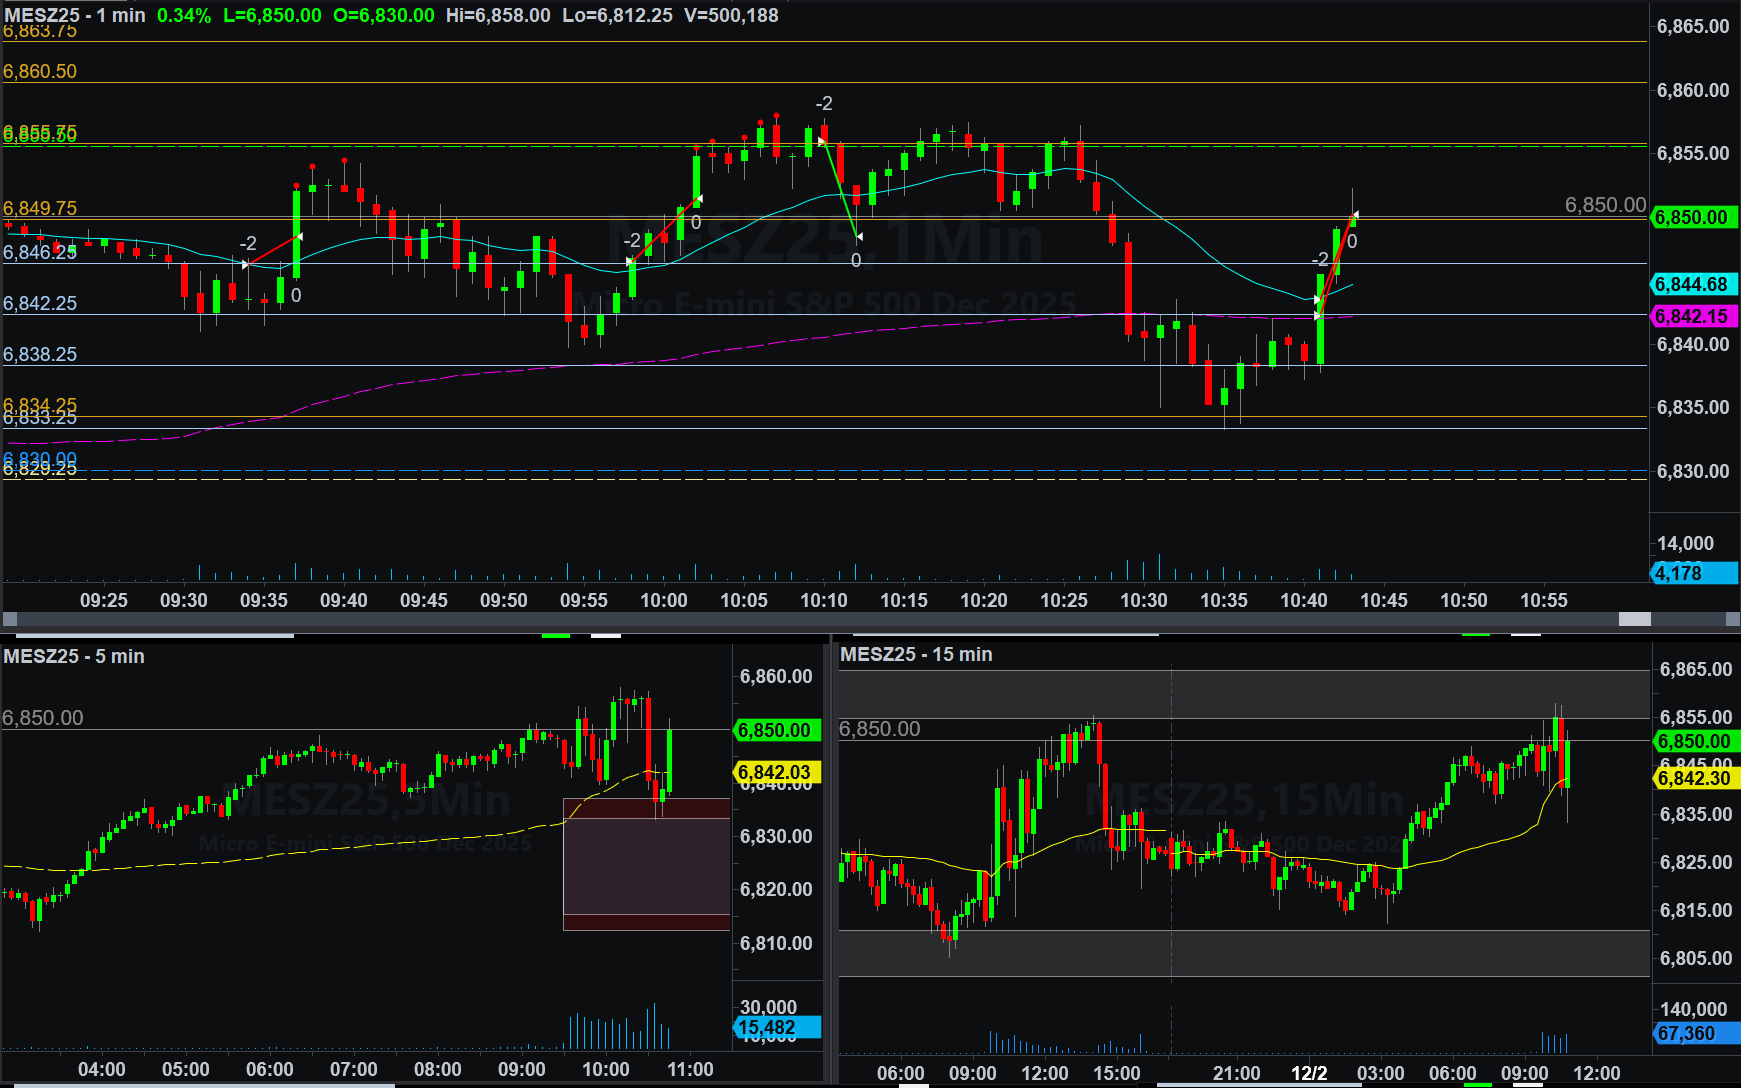
Task: Select the MESZ25 - 5 min chart title
Action: [74, 656]
